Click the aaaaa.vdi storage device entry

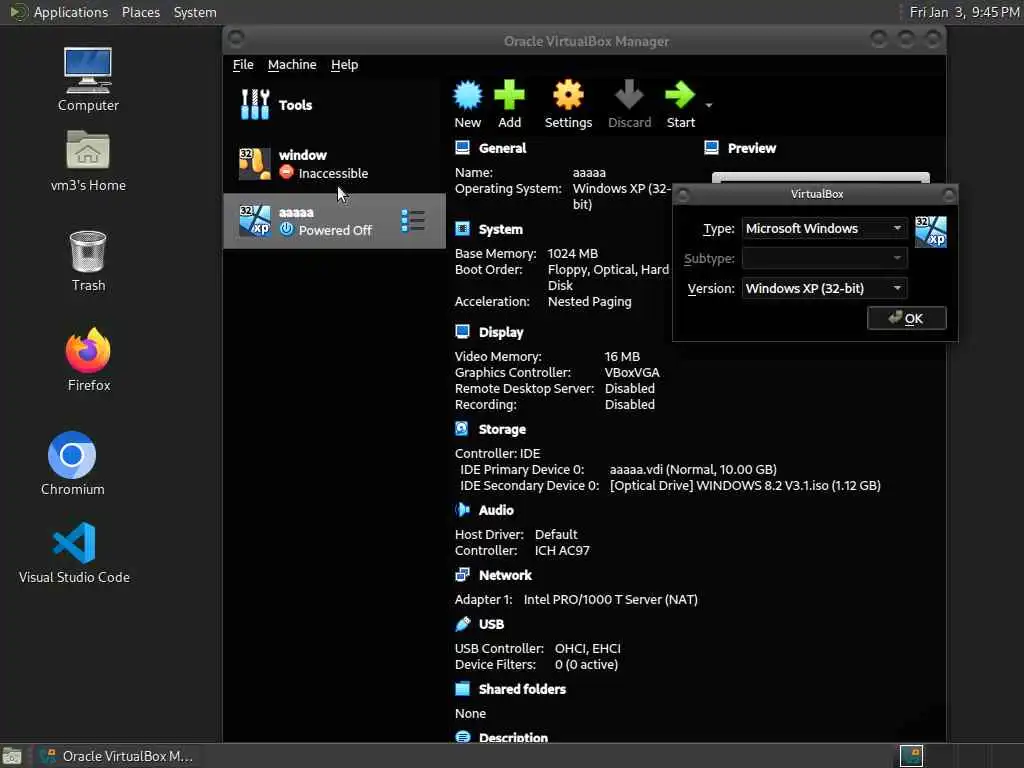coord(693,469)
